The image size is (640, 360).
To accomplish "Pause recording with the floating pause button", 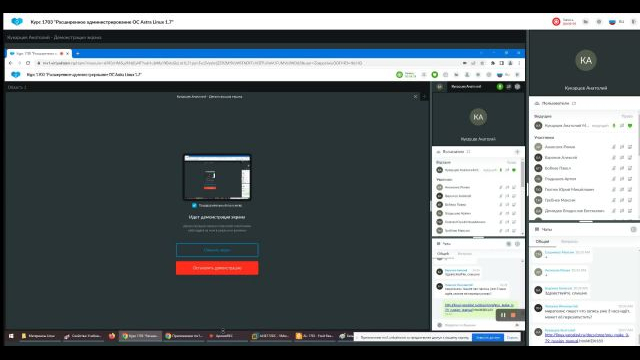I will (503, 315).
